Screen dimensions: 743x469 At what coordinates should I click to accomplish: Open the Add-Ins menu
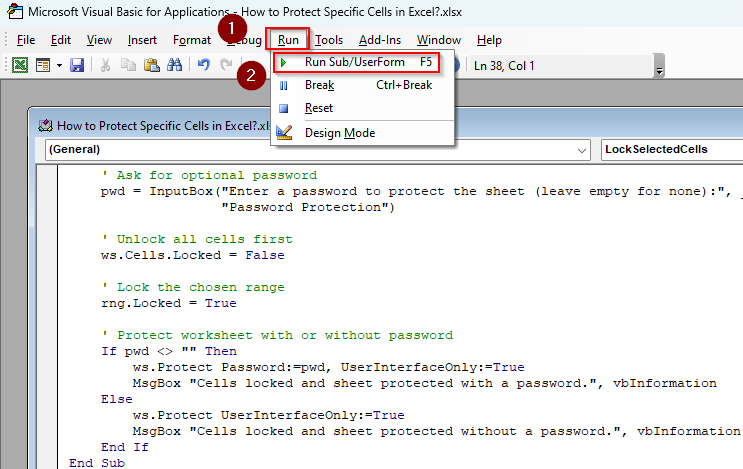click(x=378, y=40)
